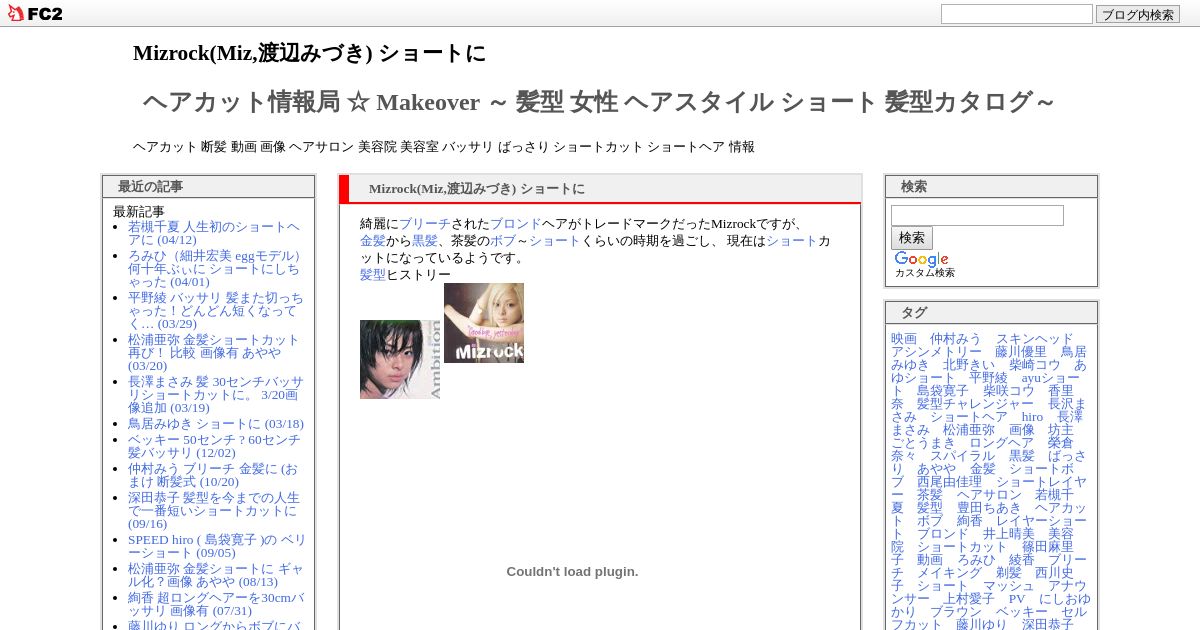Select the 茶髪 tag

930,495
